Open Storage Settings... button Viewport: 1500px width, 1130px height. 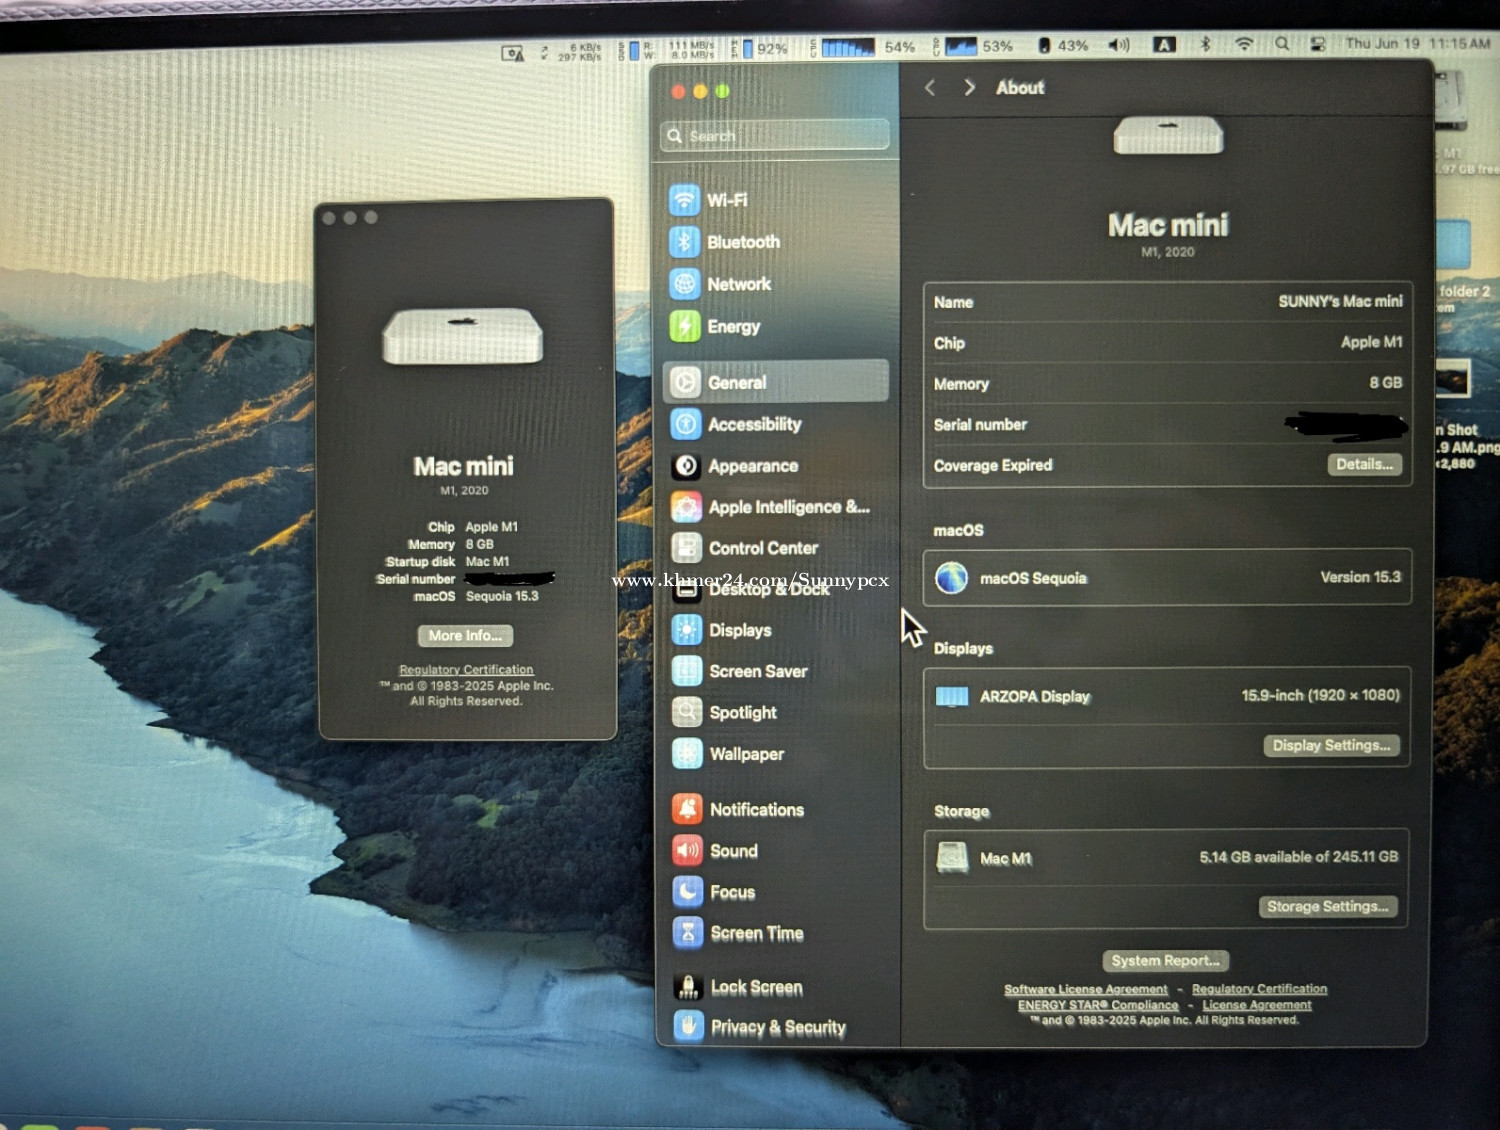[x=1327, y=906]
